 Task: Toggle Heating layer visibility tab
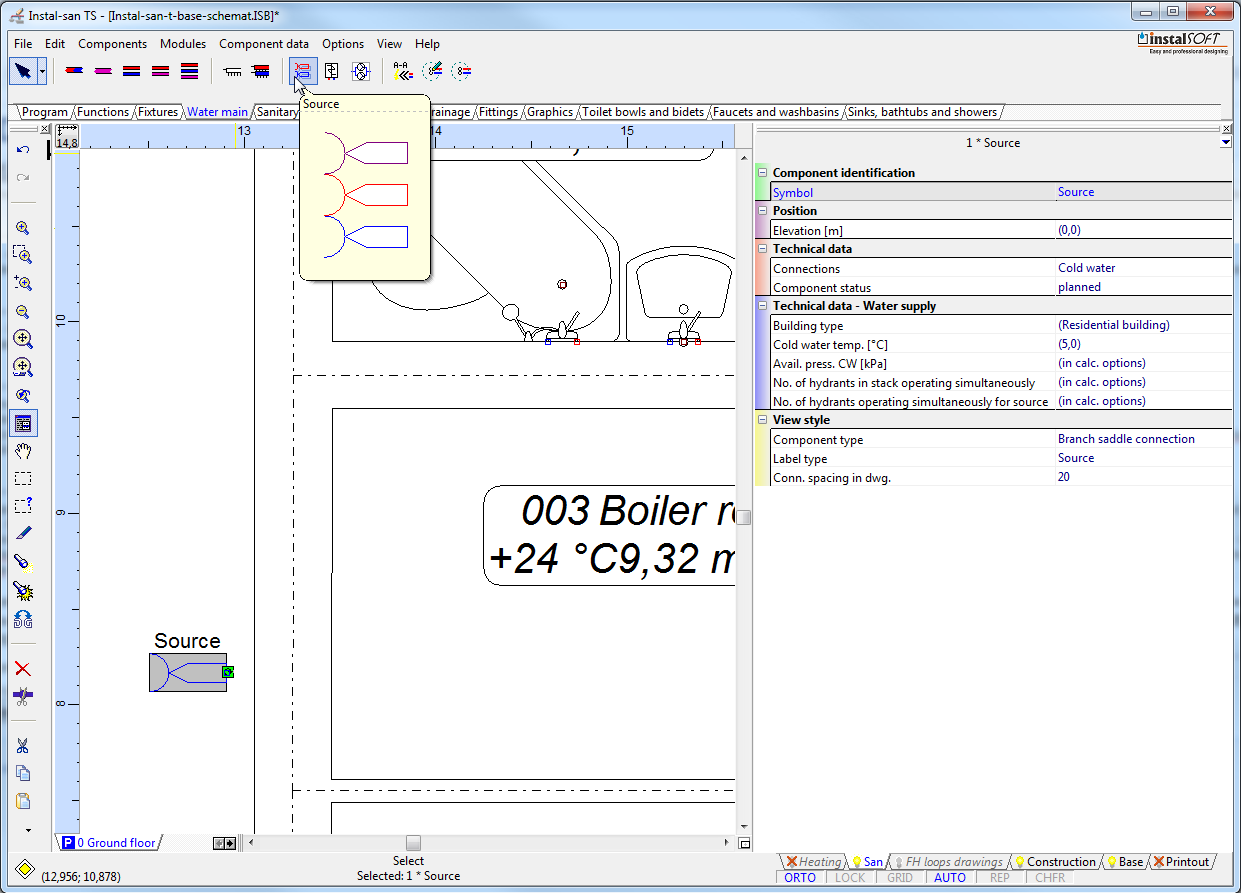(x=813, y=861)
